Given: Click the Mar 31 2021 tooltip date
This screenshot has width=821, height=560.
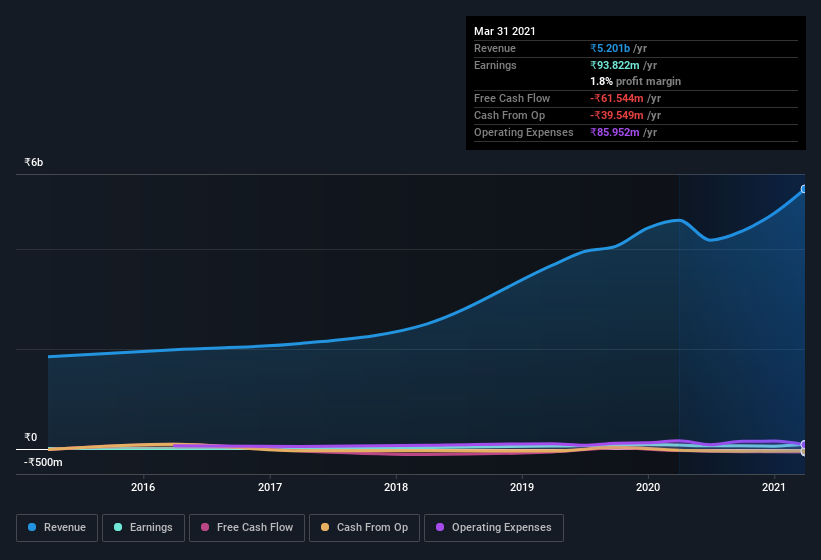Looking at the screenshot, I should [505, 31].
